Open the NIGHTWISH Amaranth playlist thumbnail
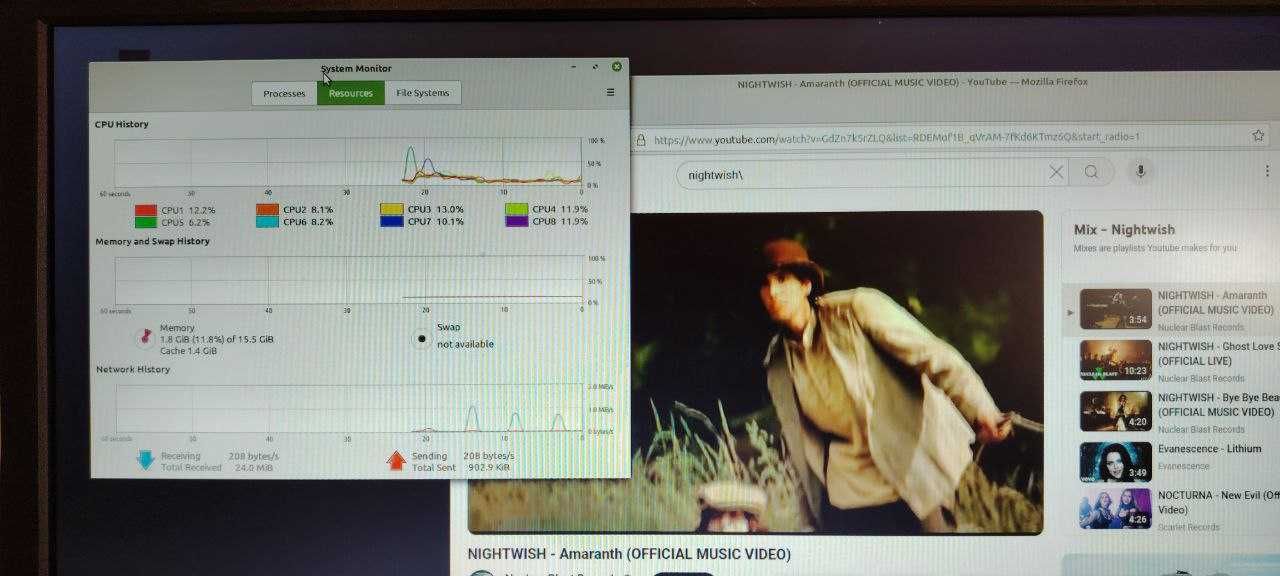The width and height of the screenshot is (1280, 576). point(1115,309)
